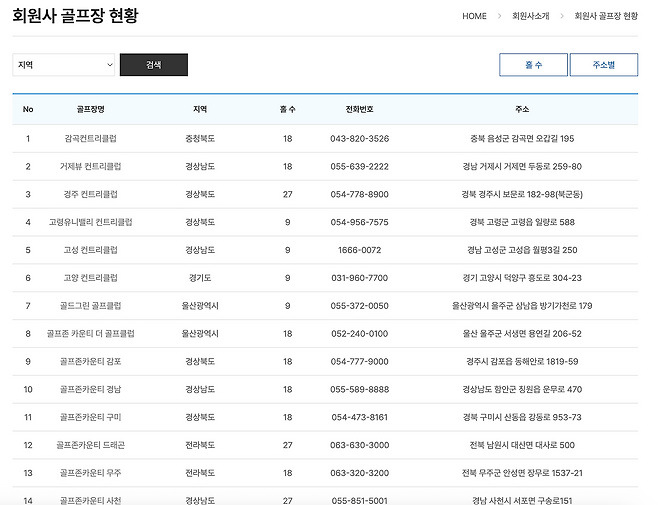Sort the list by 홀 수 button
Viewport: 658px width, 505px height.
point(532,65)
